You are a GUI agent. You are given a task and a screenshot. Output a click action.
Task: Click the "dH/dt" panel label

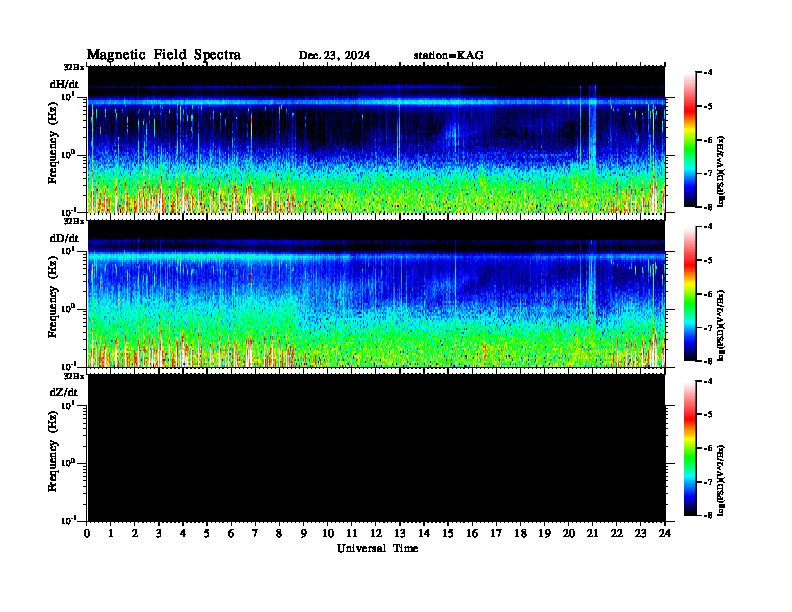tap(64, 85)
